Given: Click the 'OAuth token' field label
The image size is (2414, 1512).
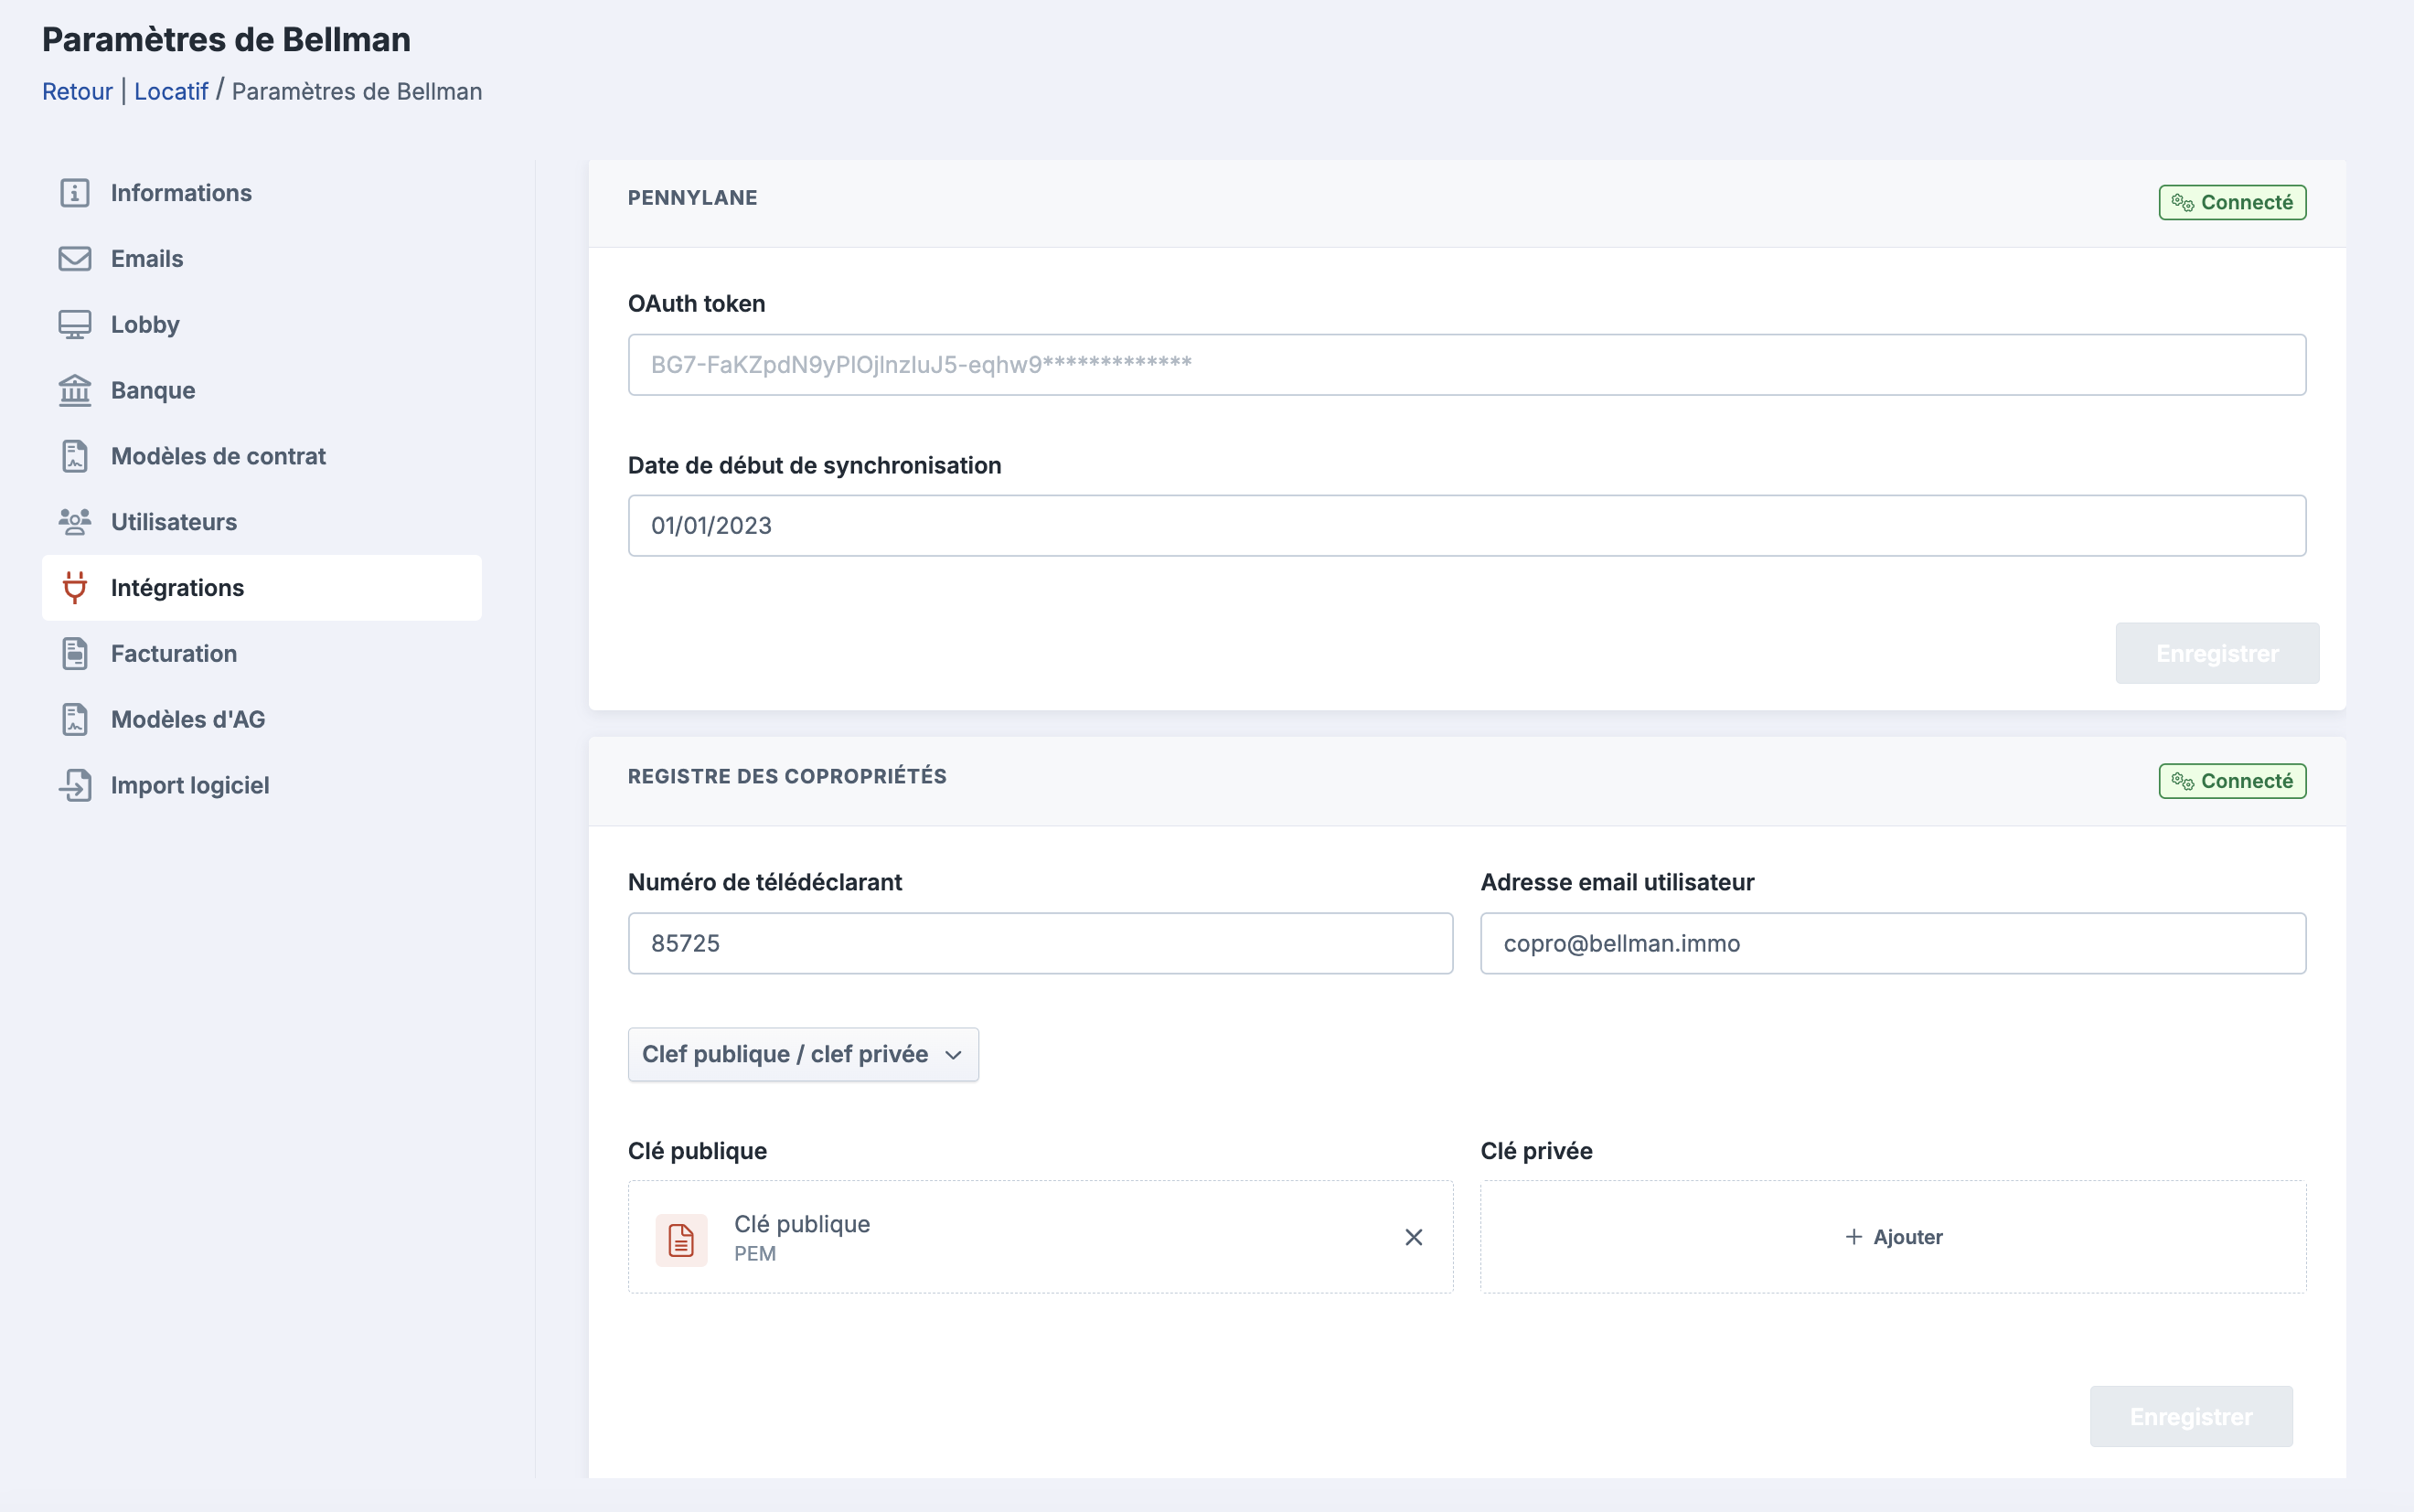Looking at the screenshot, I should click(x=696, y=304).
